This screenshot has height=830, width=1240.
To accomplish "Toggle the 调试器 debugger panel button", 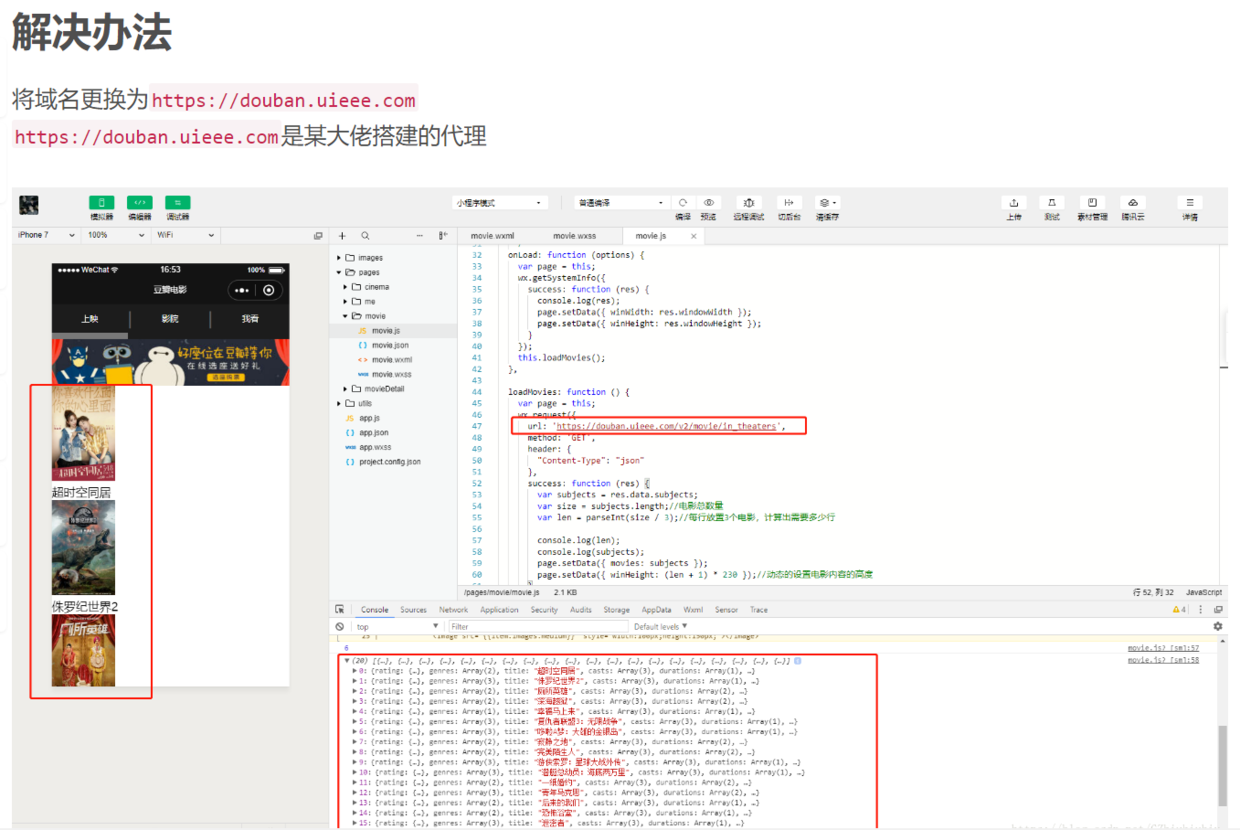I will [177, 202].
